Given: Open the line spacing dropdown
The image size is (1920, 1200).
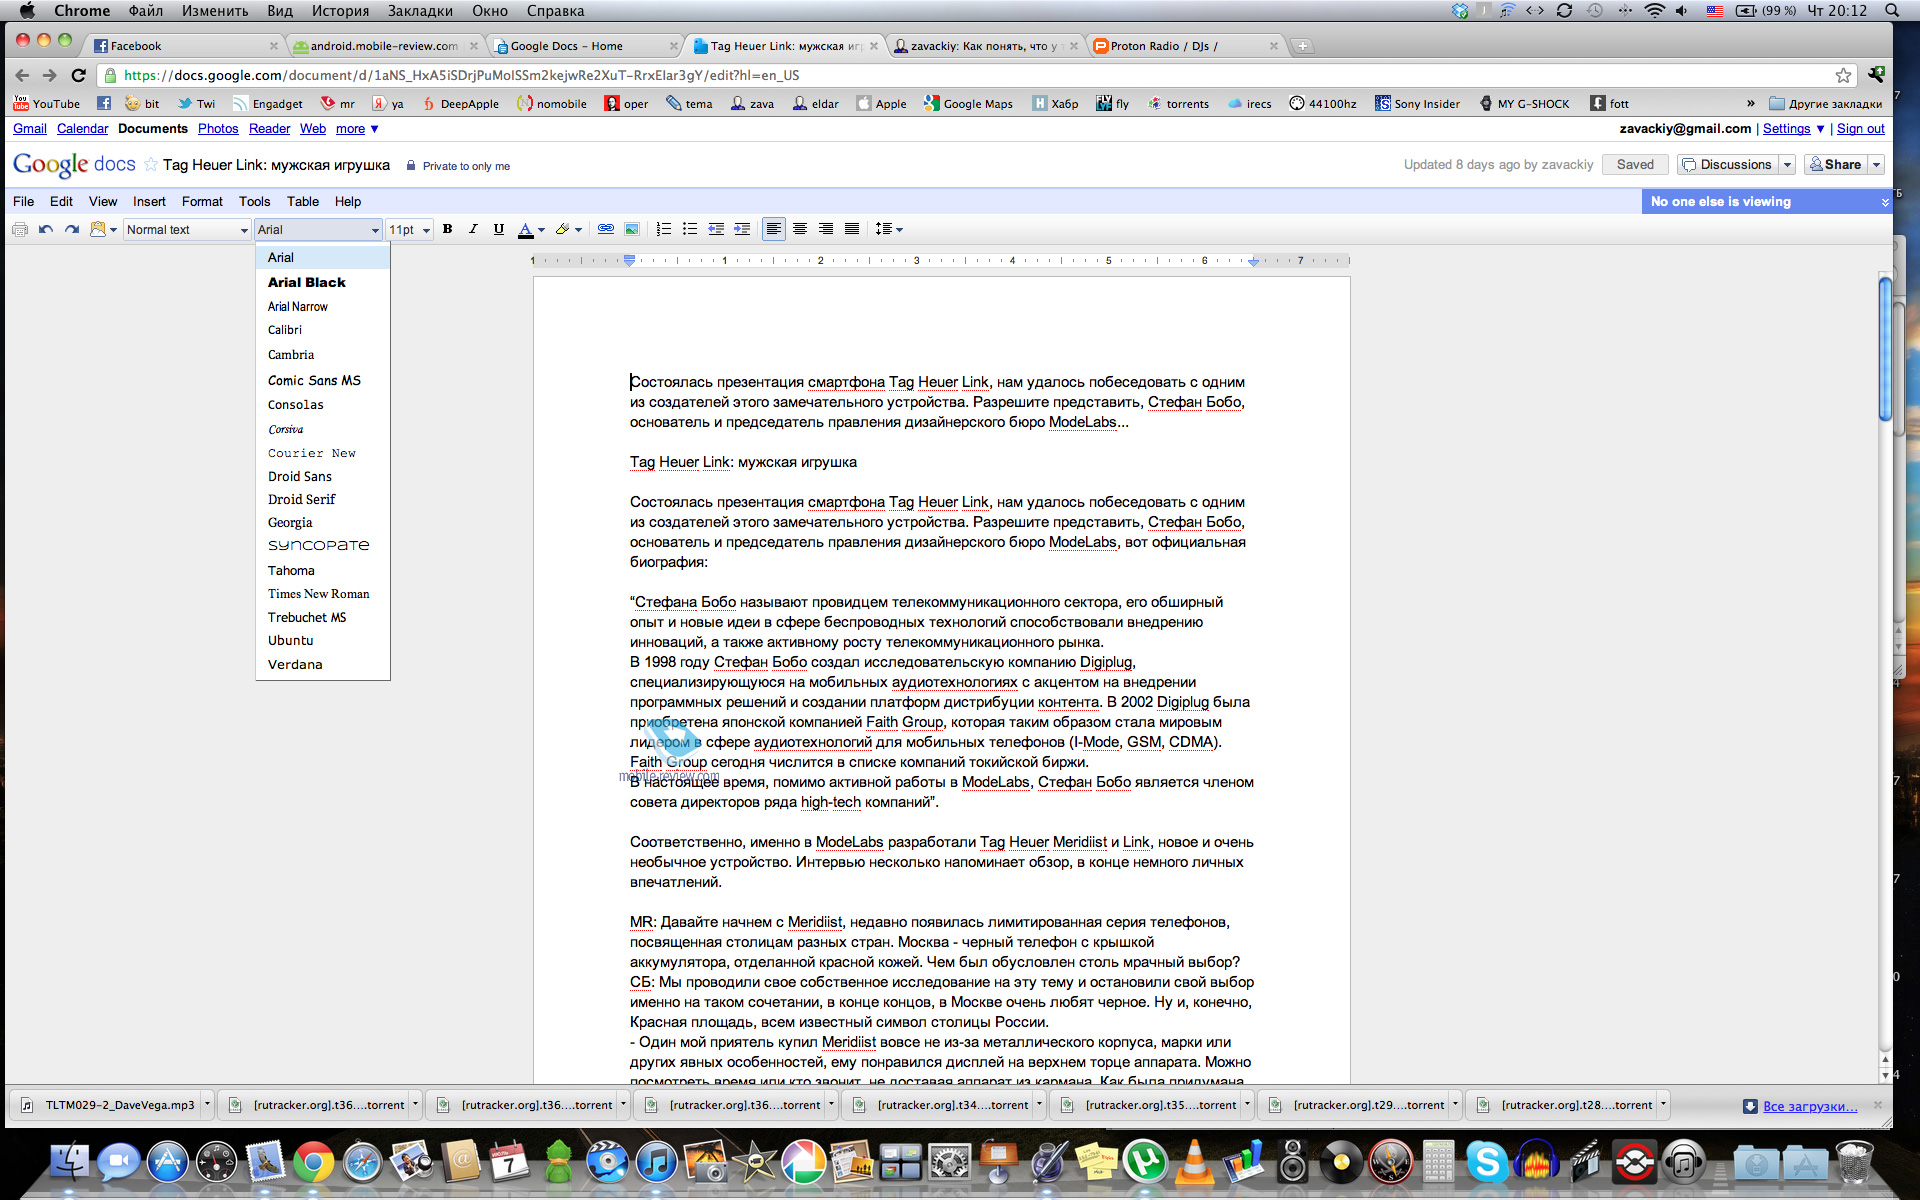Looking at the screenshot, I should click(888, 229).
